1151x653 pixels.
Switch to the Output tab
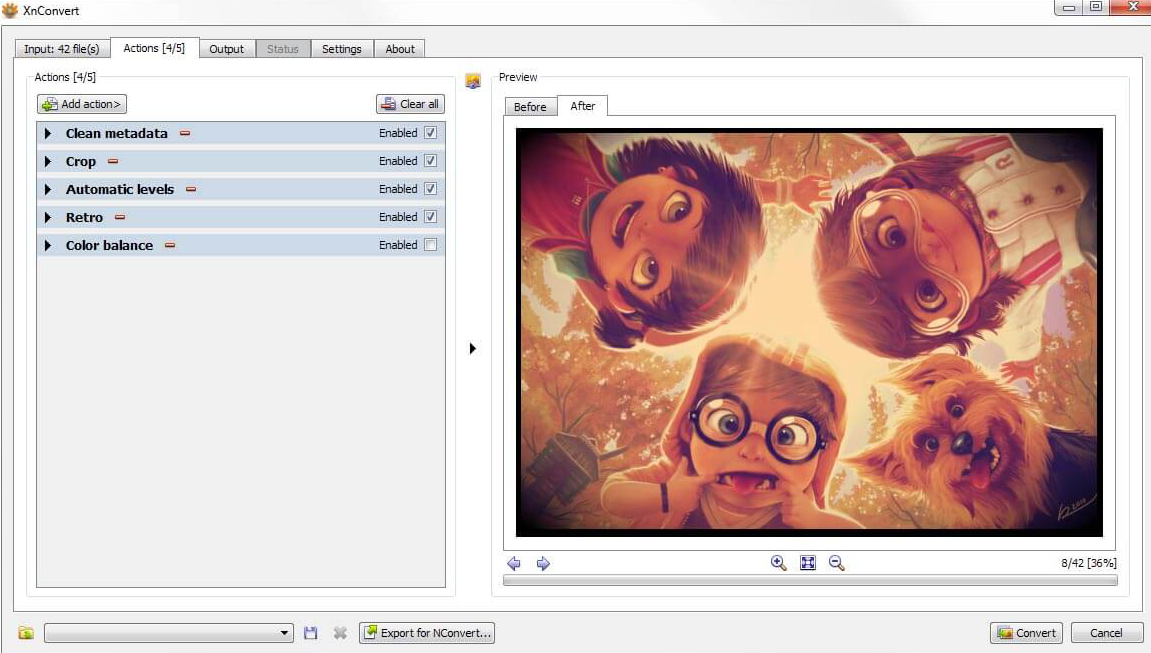point(227,49)
